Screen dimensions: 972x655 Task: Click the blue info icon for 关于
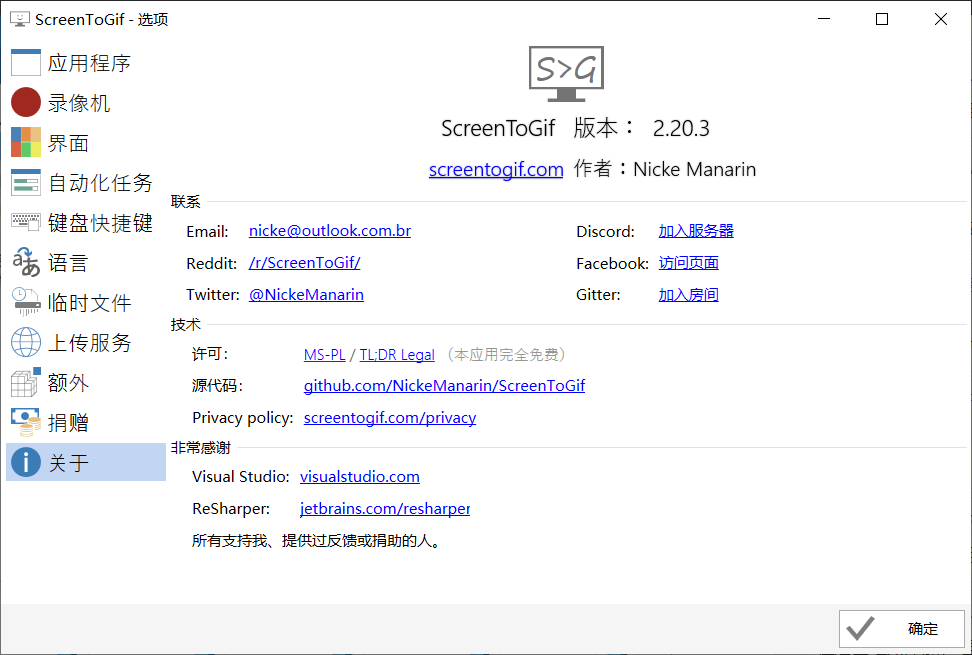(25, 462)
